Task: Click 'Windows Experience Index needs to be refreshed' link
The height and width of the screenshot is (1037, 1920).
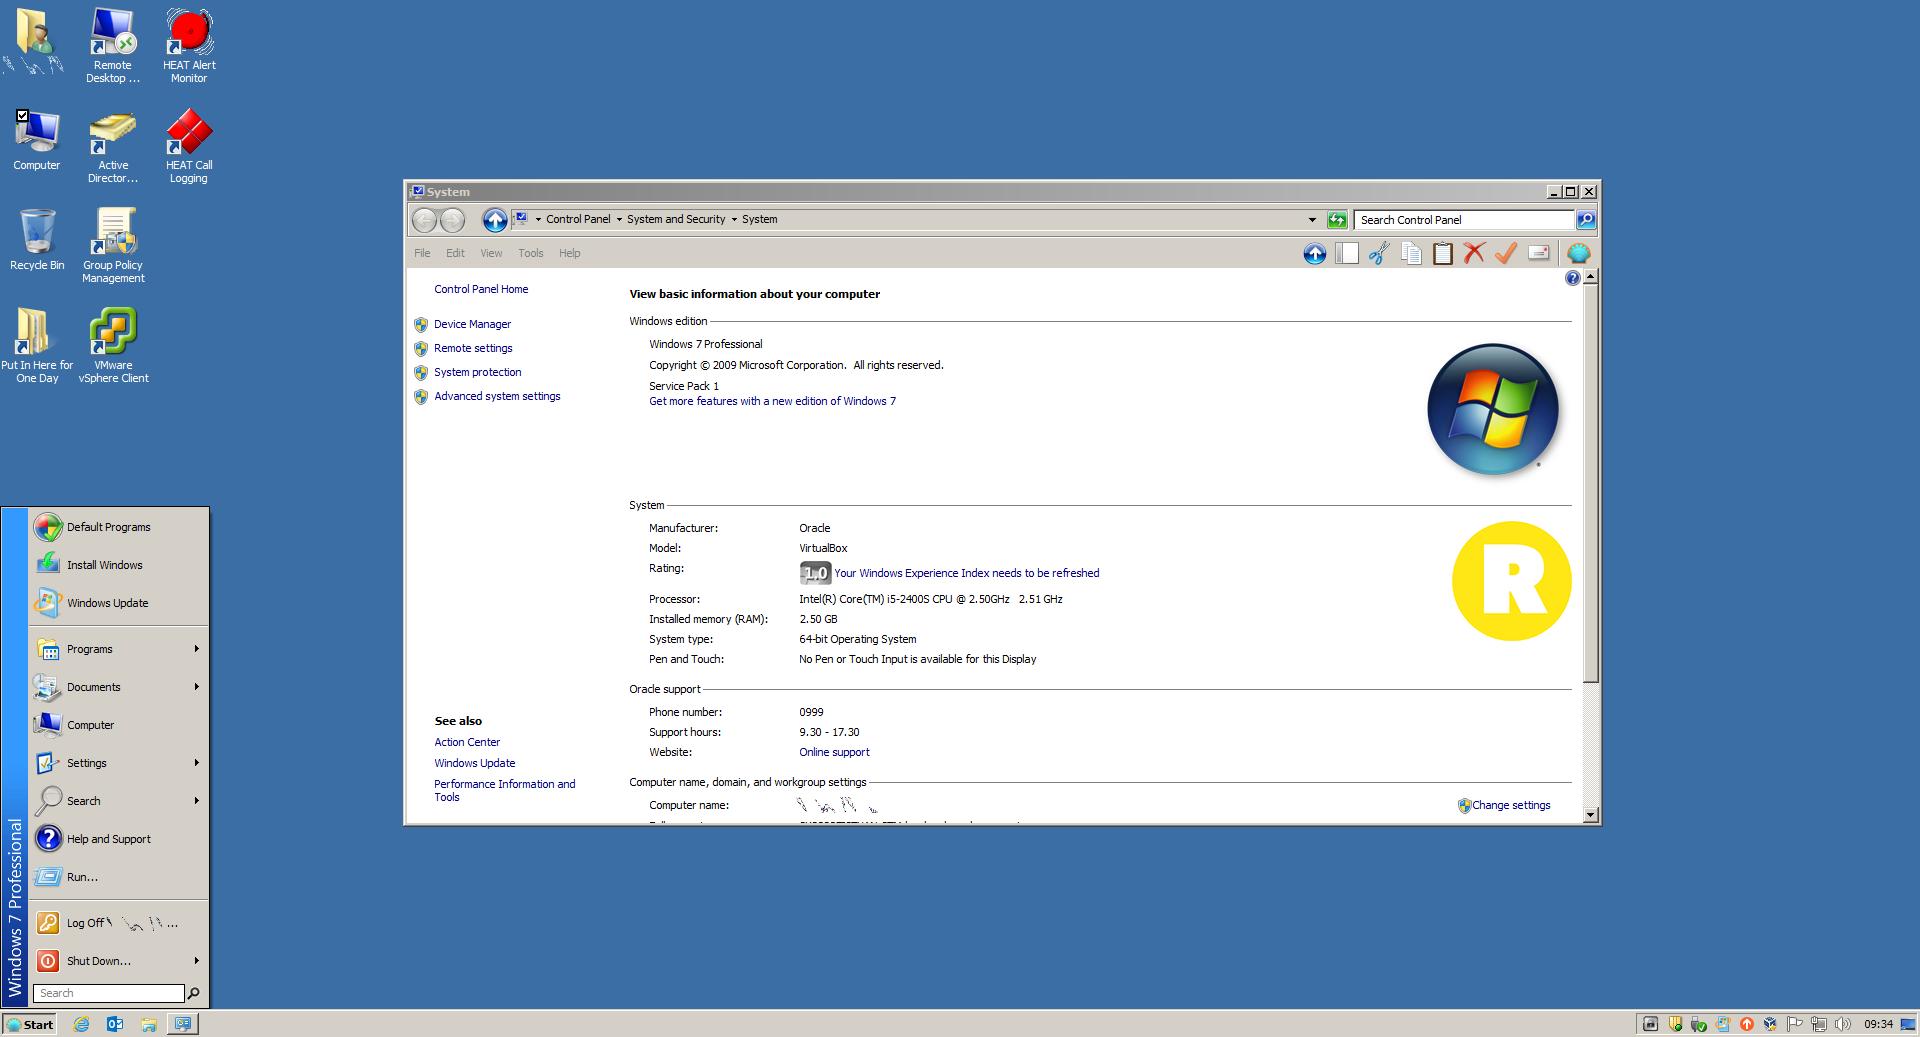Action: pos(966,573)
